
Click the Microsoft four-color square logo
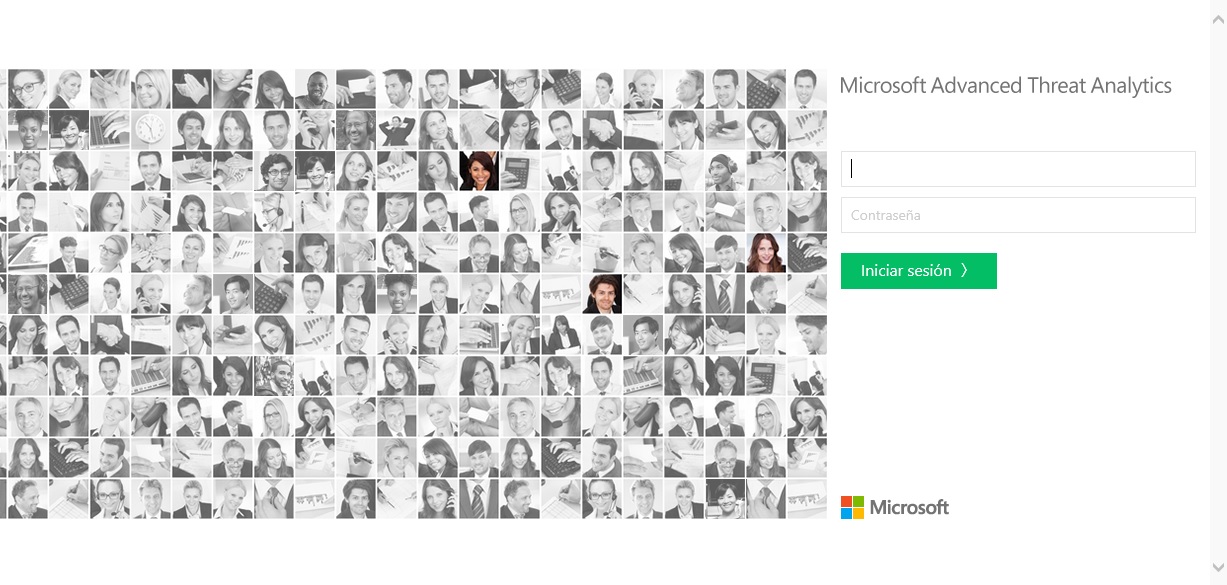tap(852, 507)
